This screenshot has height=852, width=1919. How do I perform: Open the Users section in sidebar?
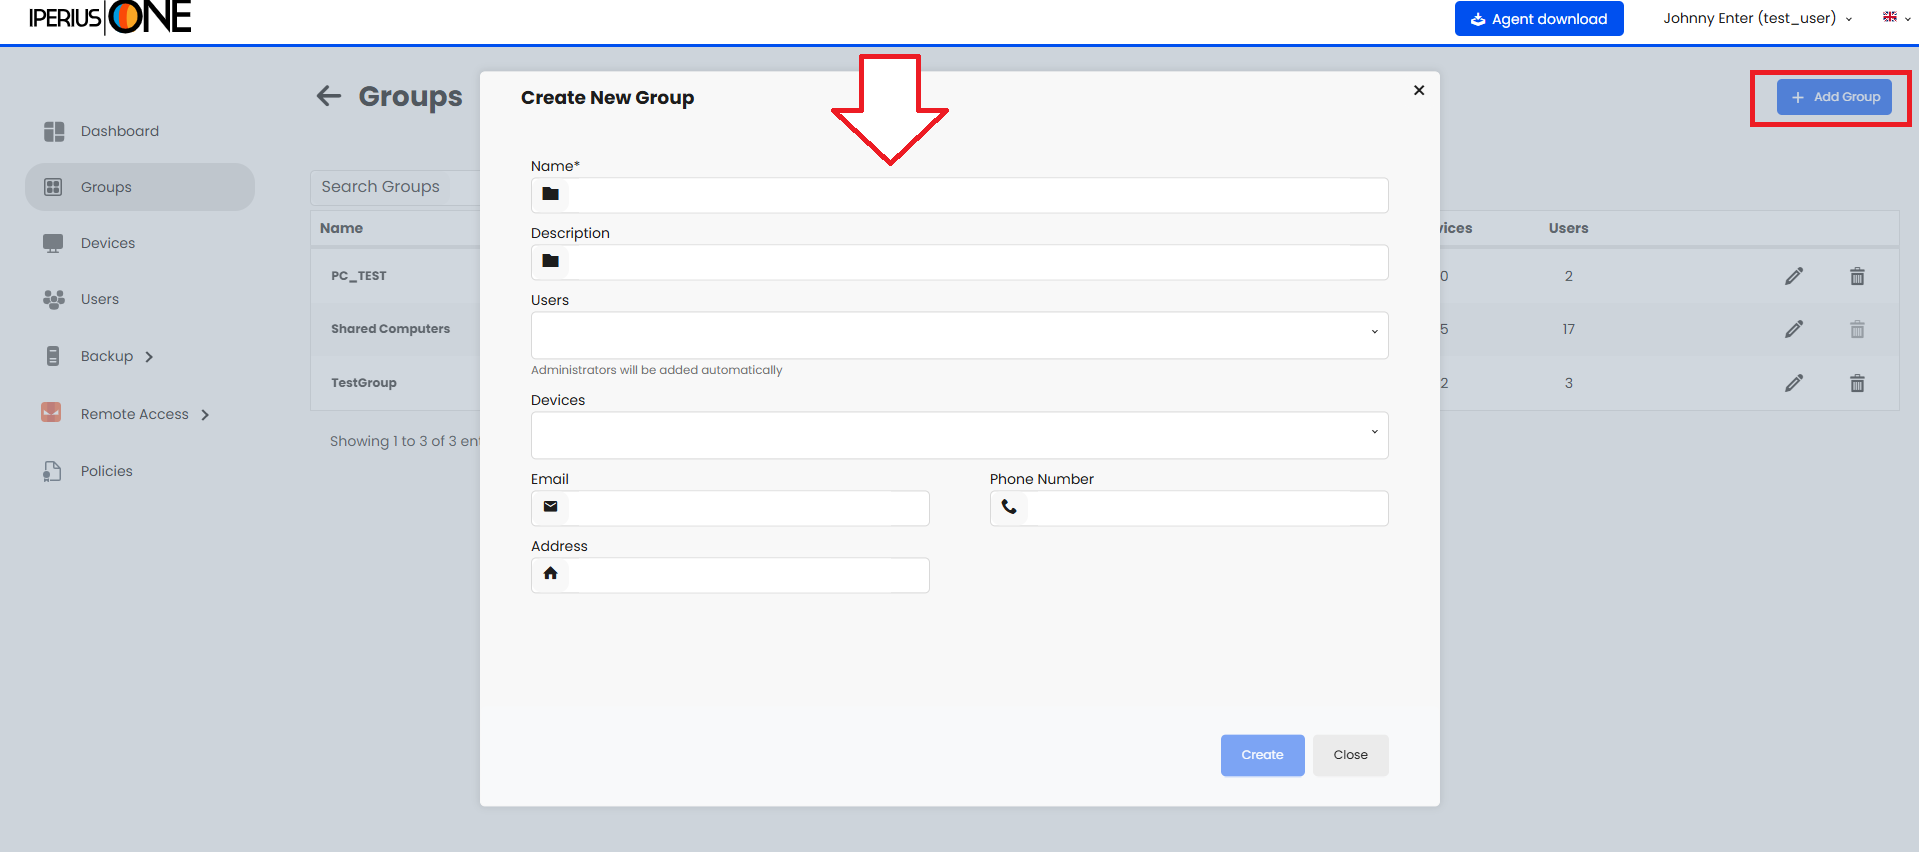pos(99,299)
